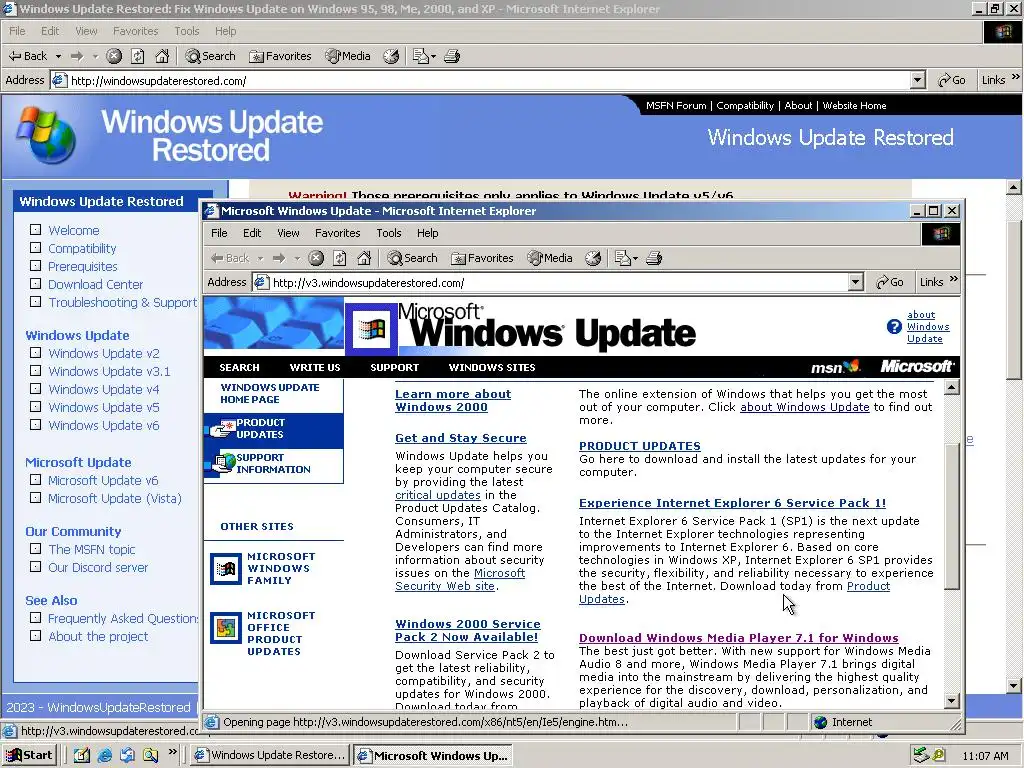1024x768 pixels.
Task: Open Tools menu in front Windows Update window
Action: click(x=389, y=233)
